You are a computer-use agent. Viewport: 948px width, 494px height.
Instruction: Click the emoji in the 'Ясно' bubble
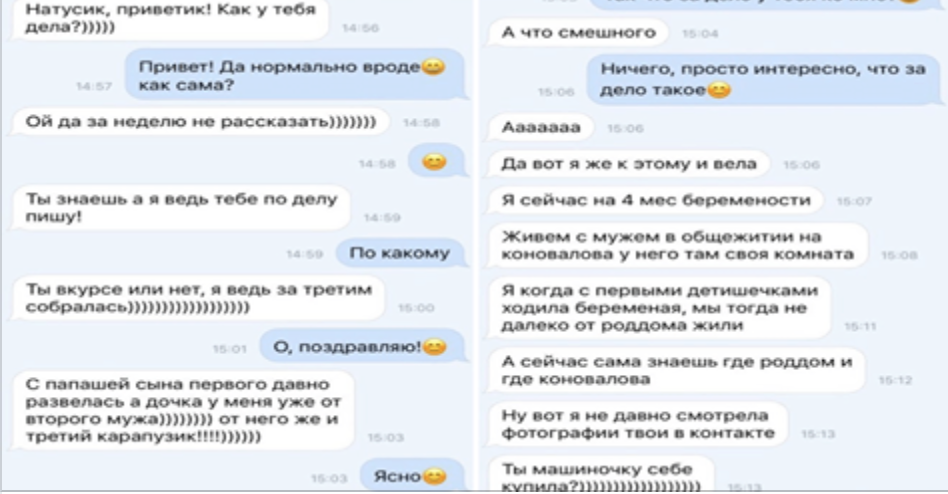point(434,476)
